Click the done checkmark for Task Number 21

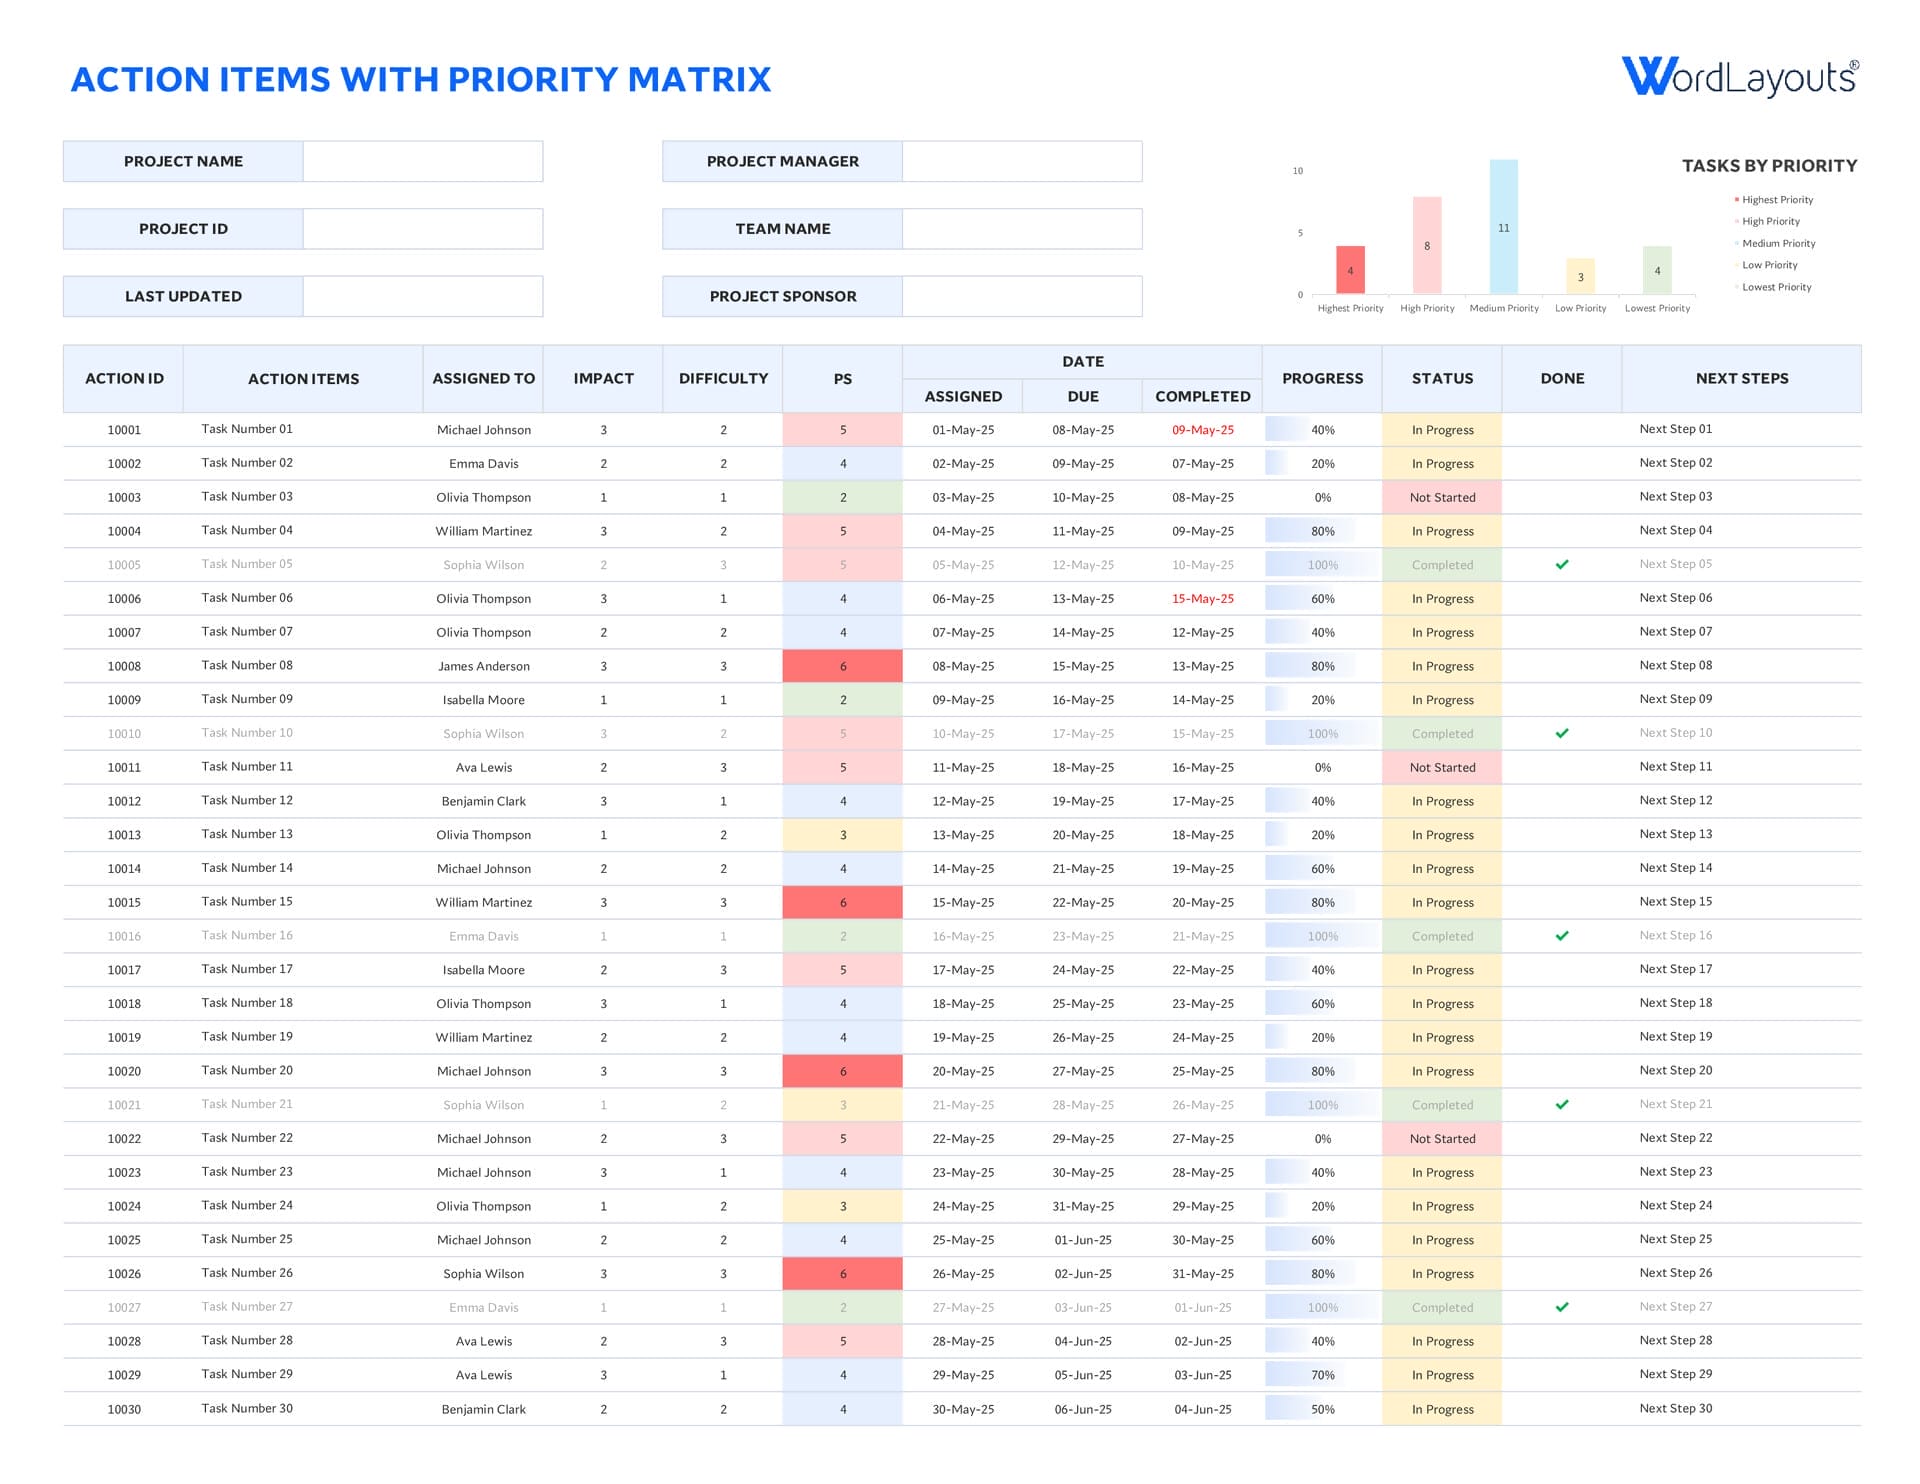click(x=1562, y=1105)
